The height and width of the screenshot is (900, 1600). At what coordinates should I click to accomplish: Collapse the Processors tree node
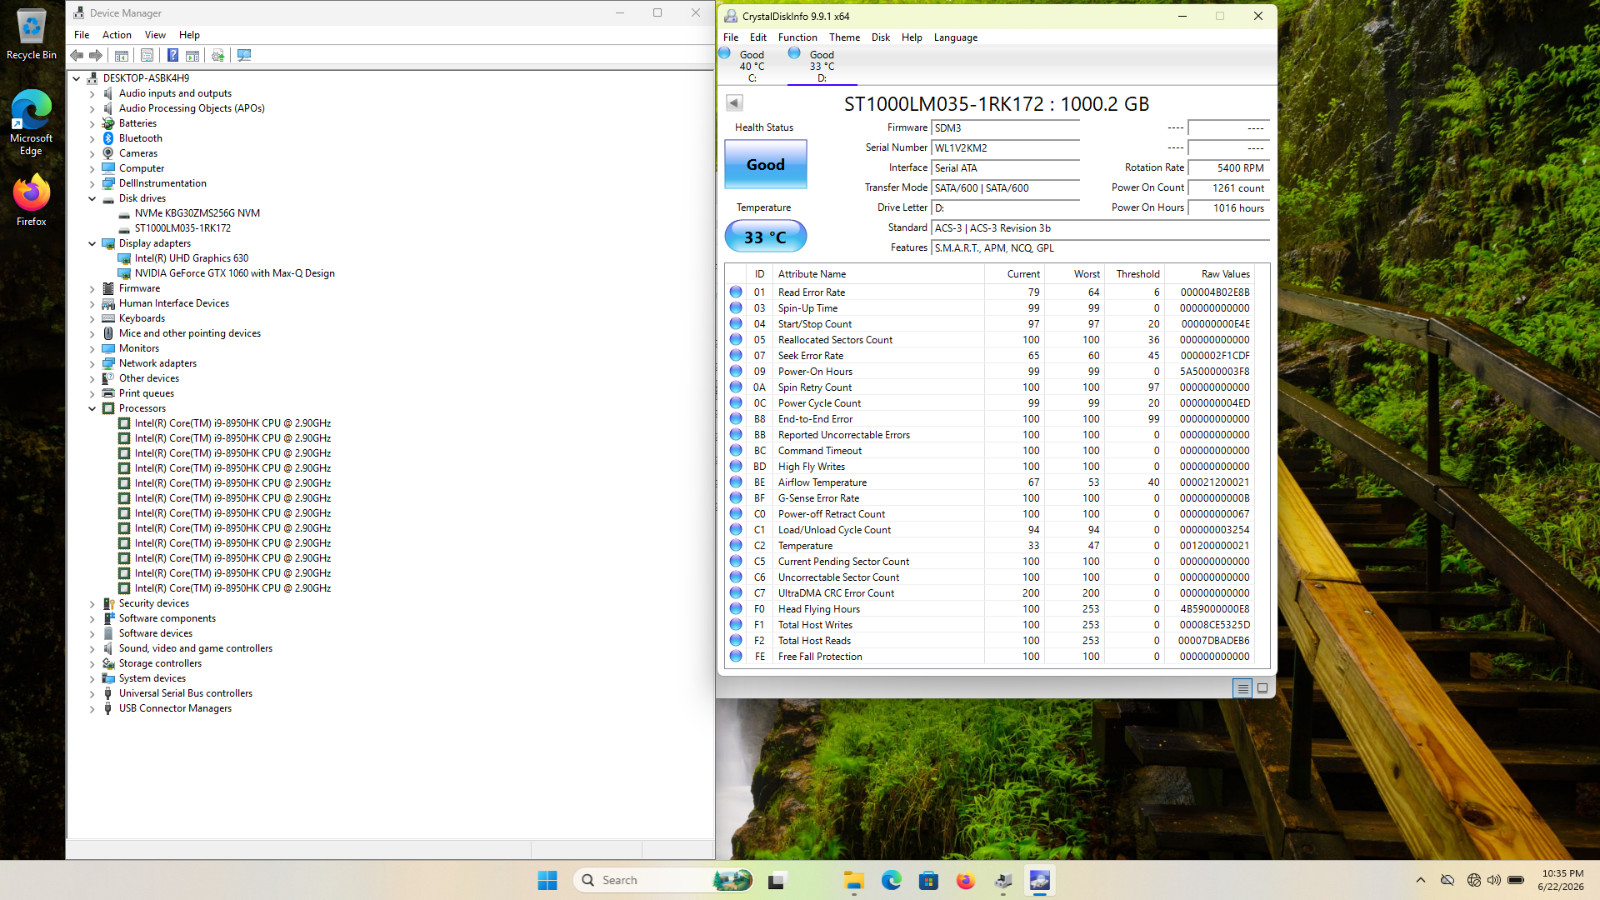[x=92, y=408]
